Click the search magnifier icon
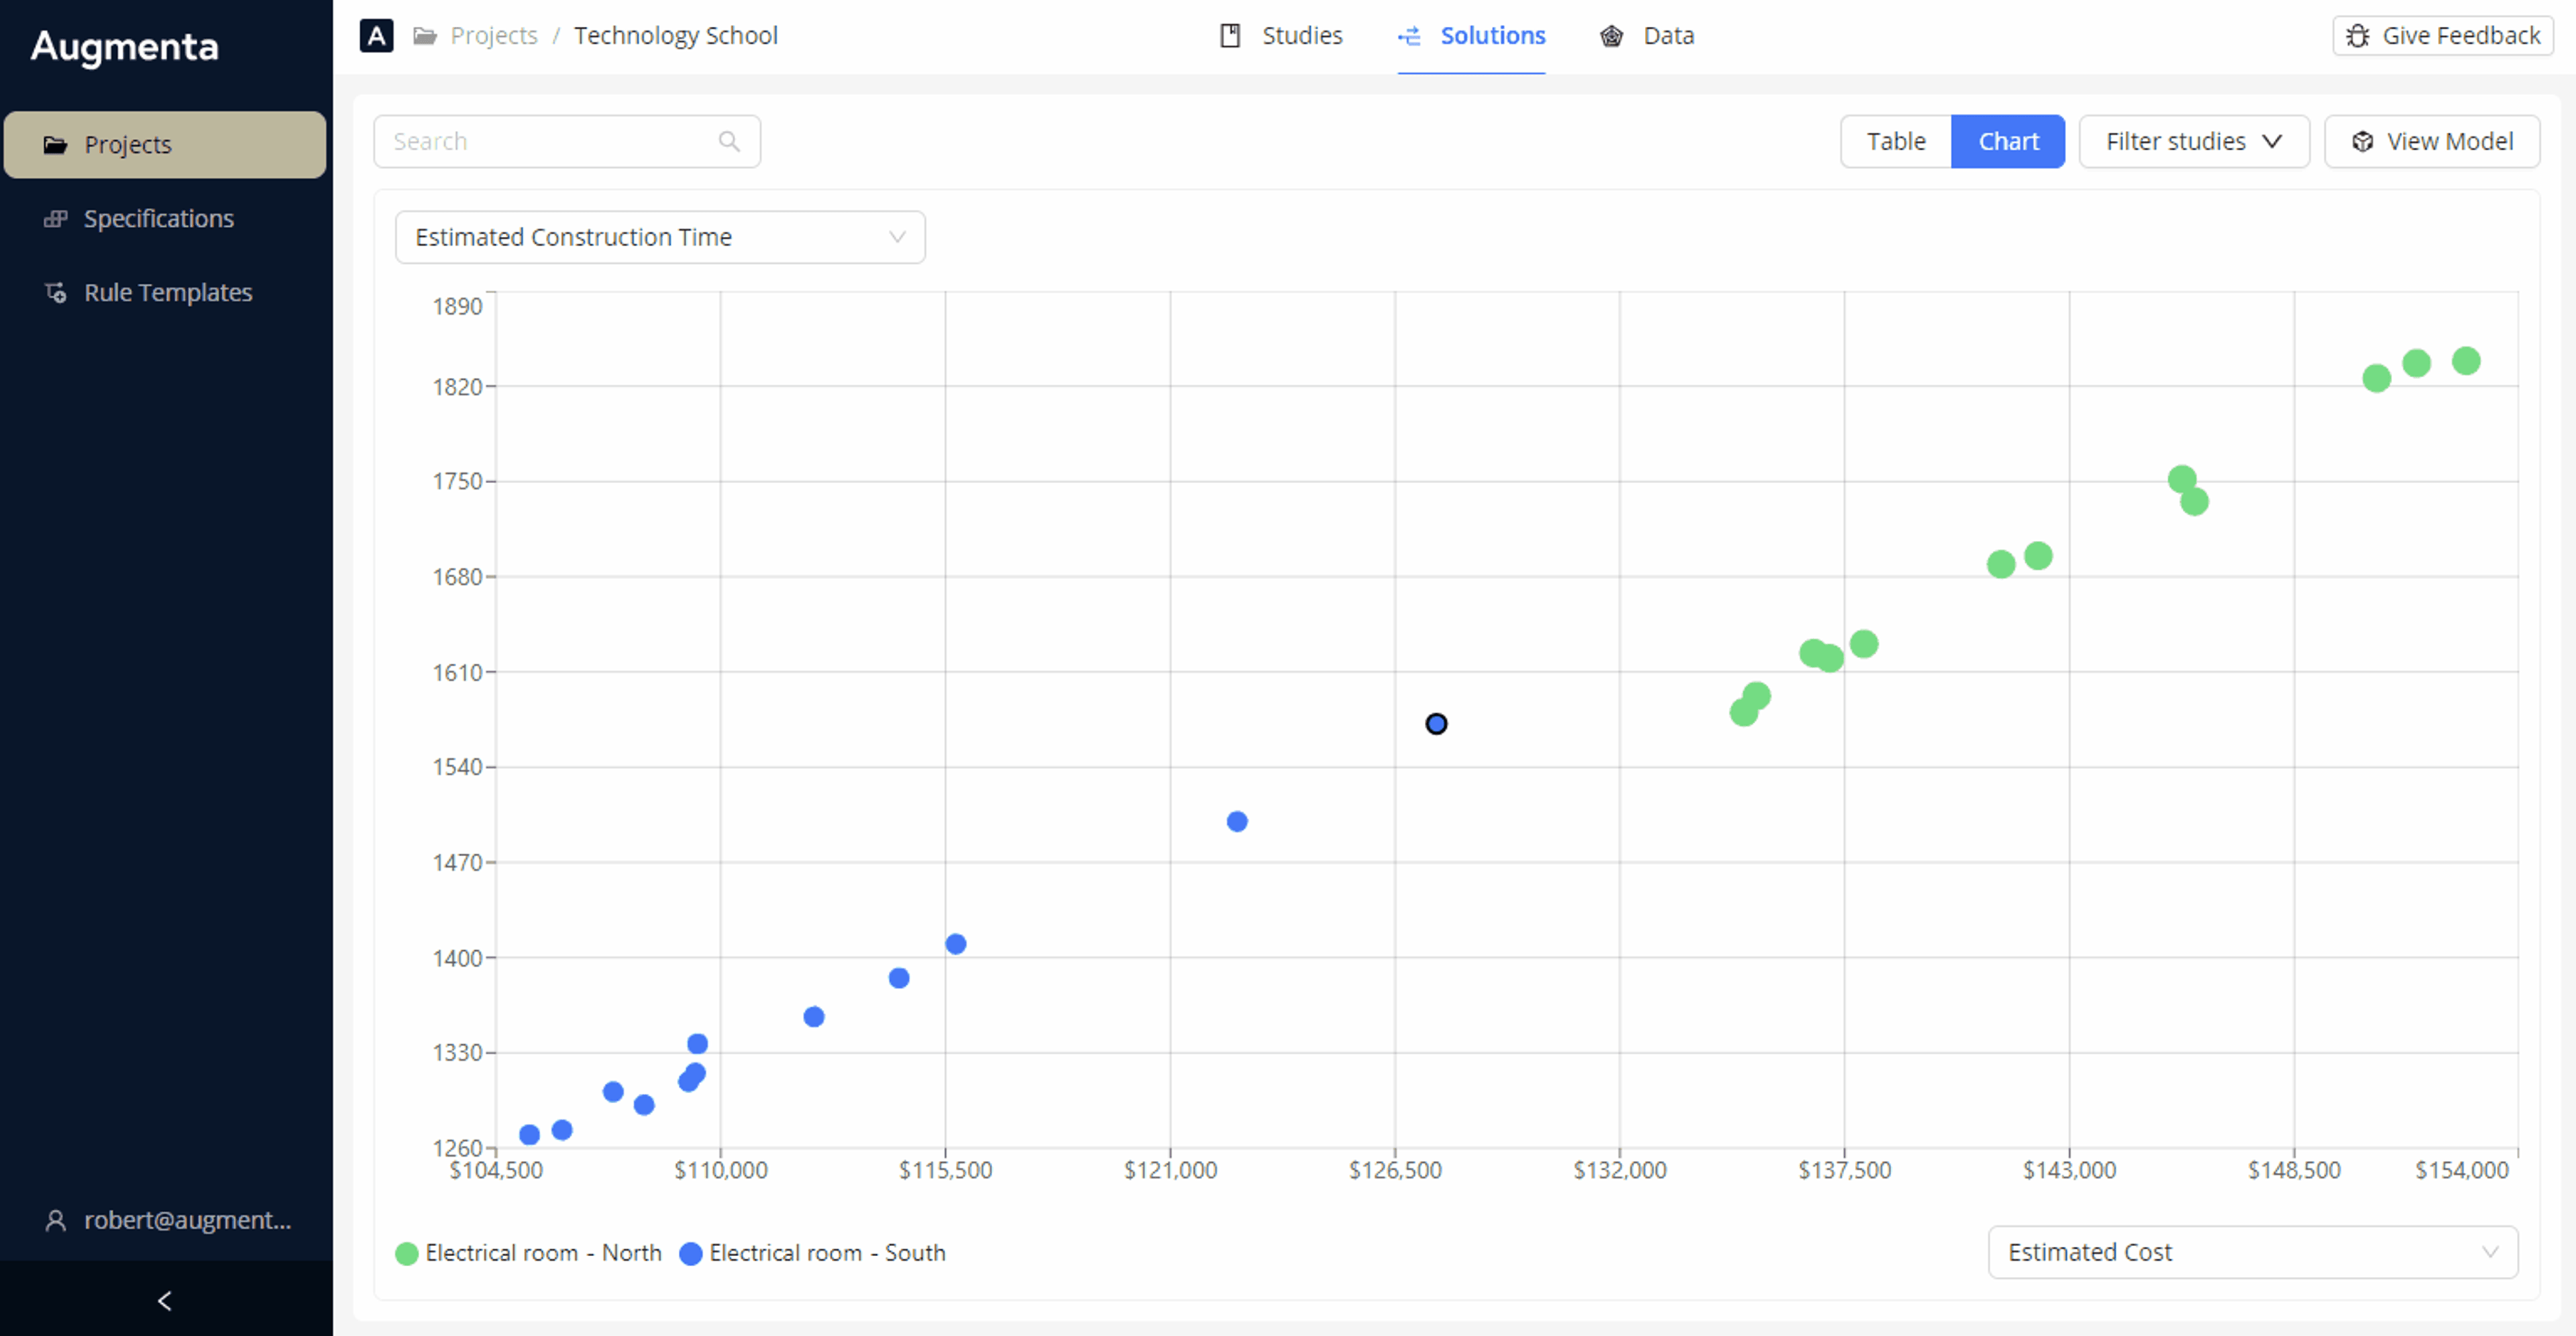 point(729,142)
